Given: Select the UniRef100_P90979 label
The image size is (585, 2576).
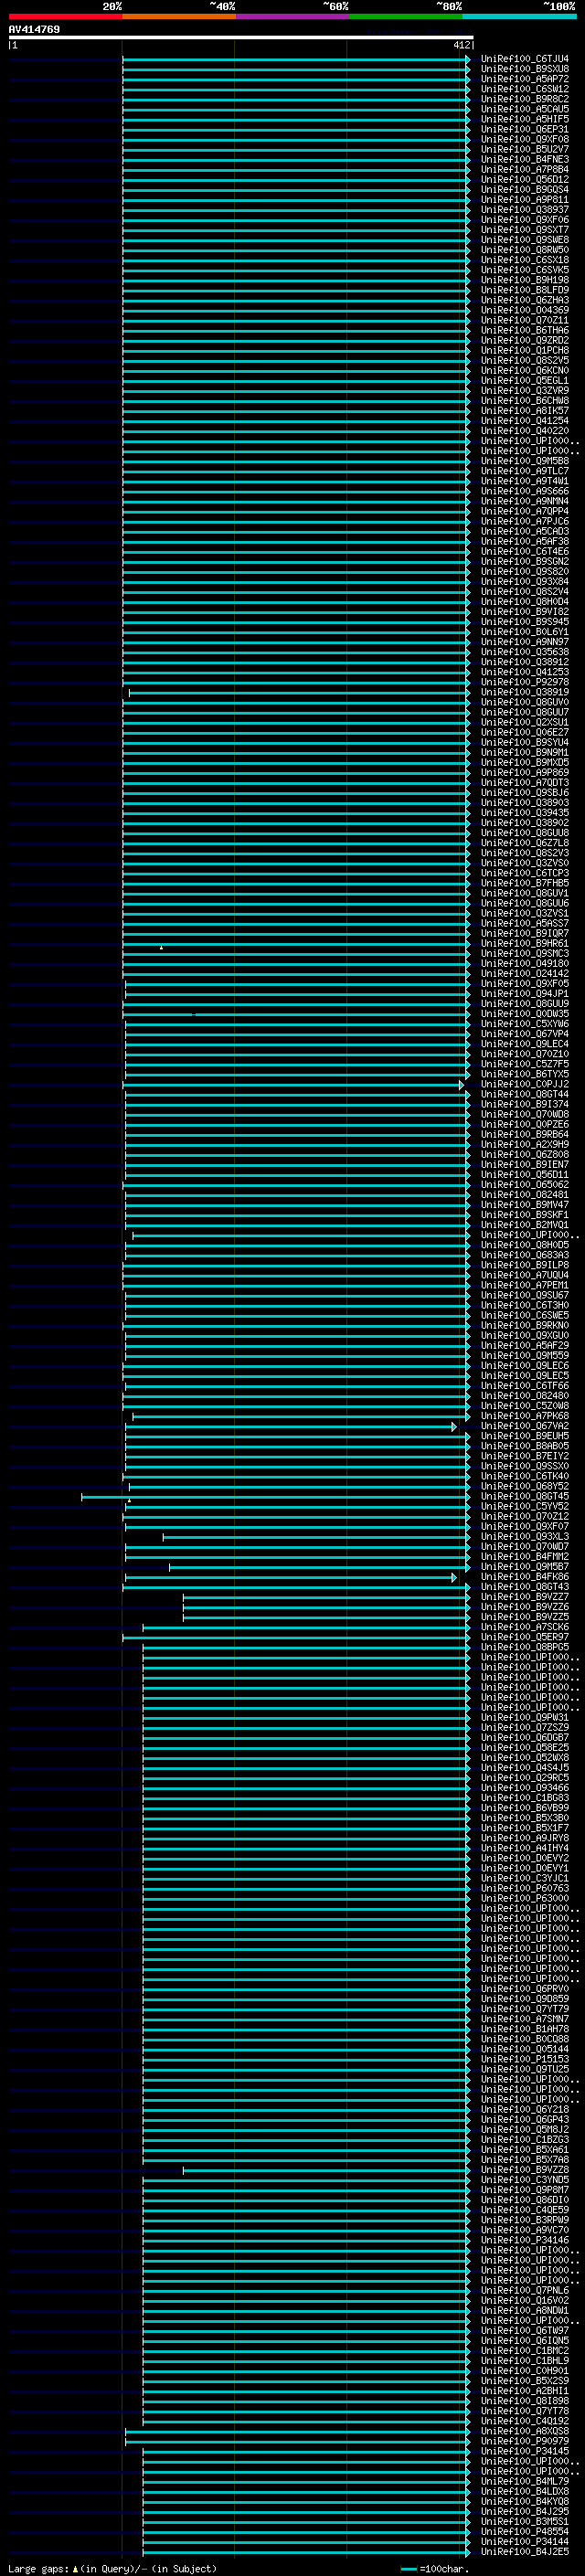Looking at the screenshot, I should coord(524,2441).
